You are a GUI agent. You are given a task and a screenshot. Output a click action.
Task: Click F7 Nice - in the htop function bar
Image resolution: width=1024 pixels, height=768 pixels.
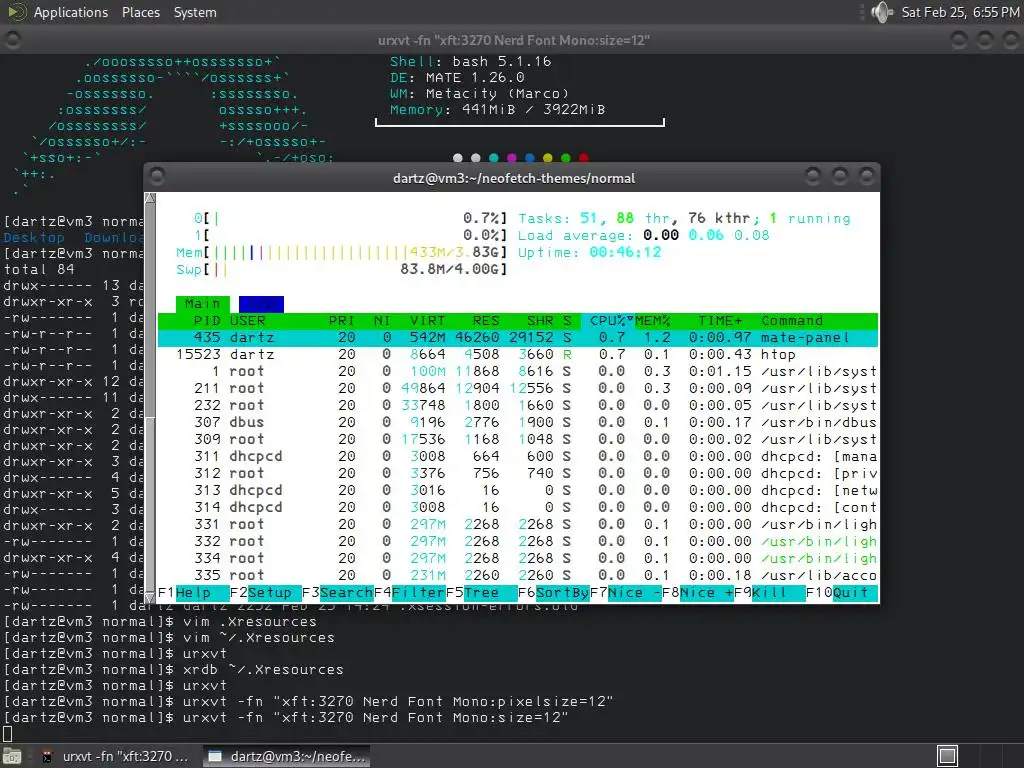[x=626, y=592]
